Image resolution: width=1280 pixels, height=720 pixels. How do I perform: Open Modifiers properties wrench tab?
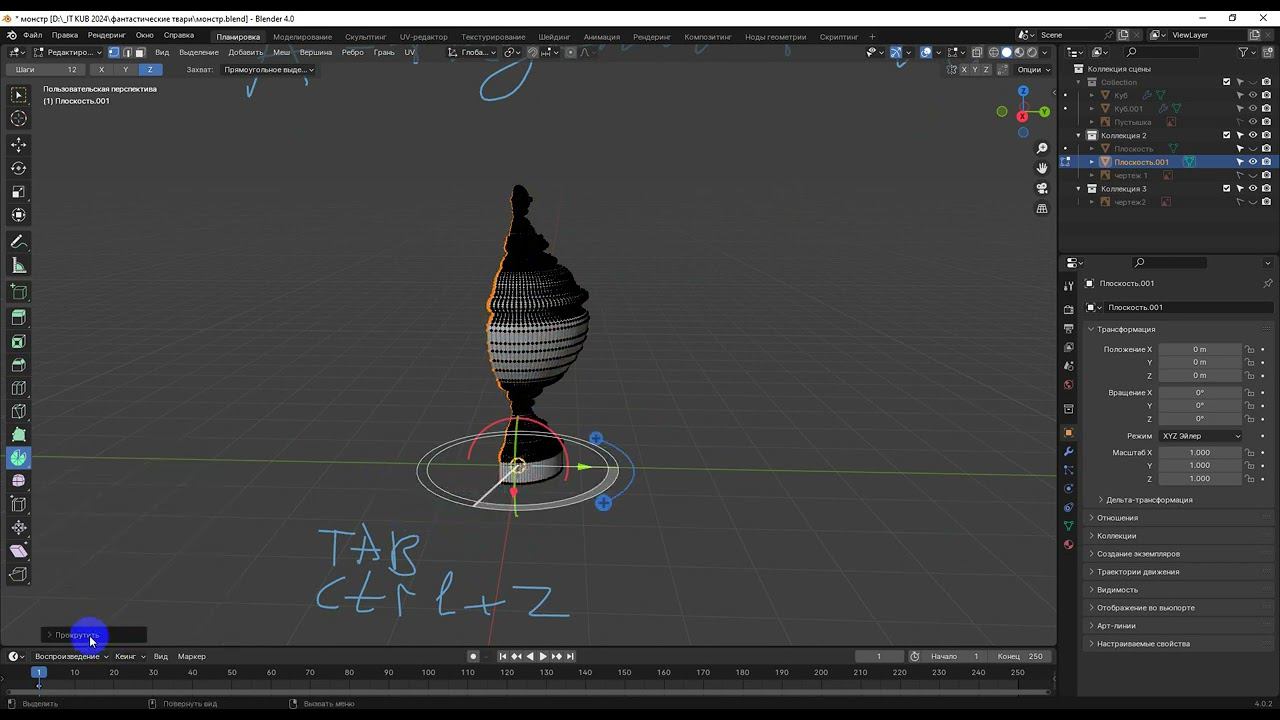pyautogui.click(x=1068, y=452)
